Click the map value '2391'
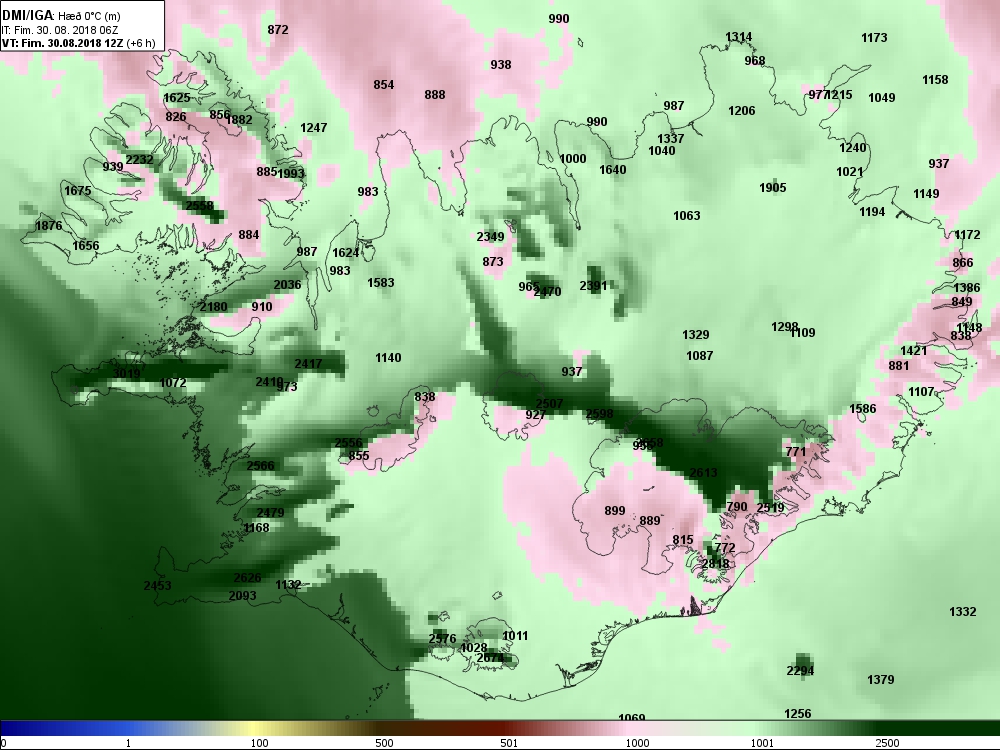Image resolution: width=1000 pixels, height=750 pixels. pyautogui.click(x=593, y=286)
